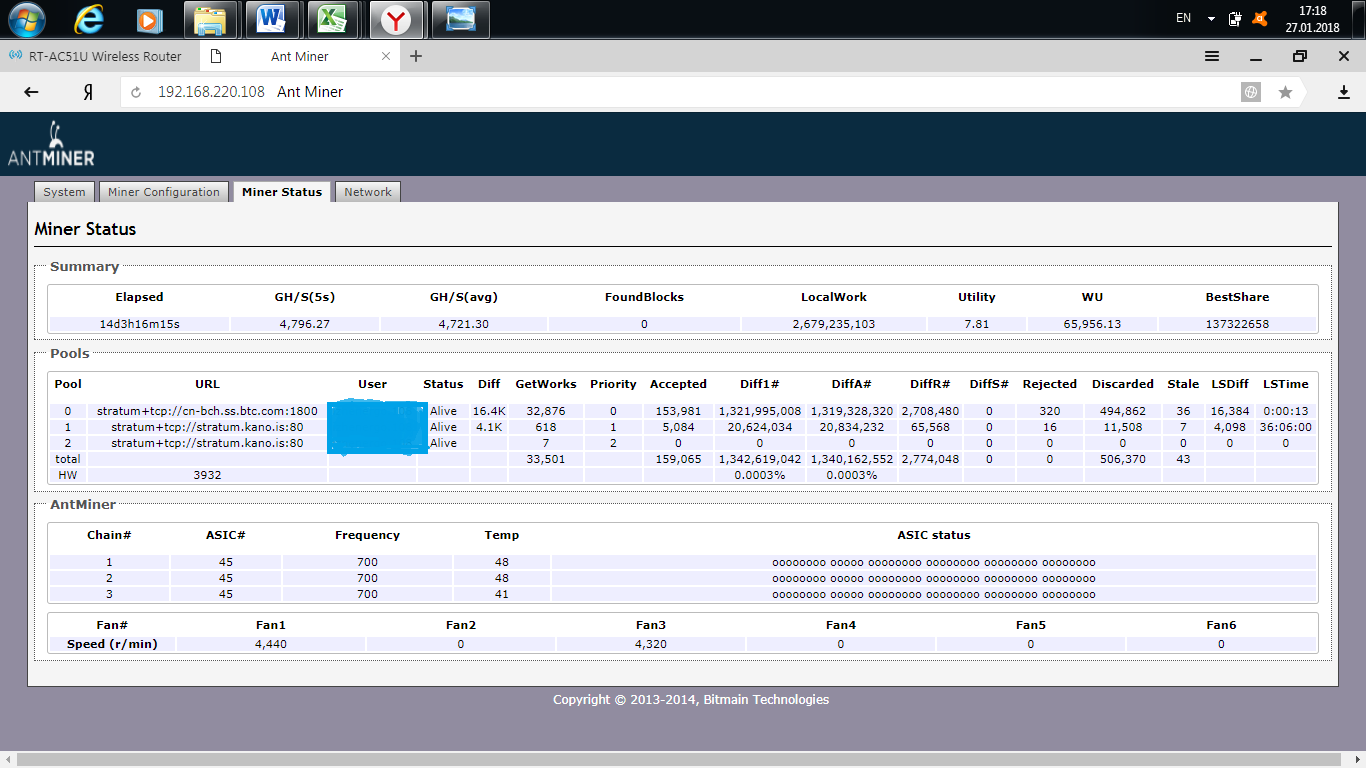Viewport: 1366px width, 768px height.
Task: Launch Internet Explorer from taskbar
Action: coord(89,18)
